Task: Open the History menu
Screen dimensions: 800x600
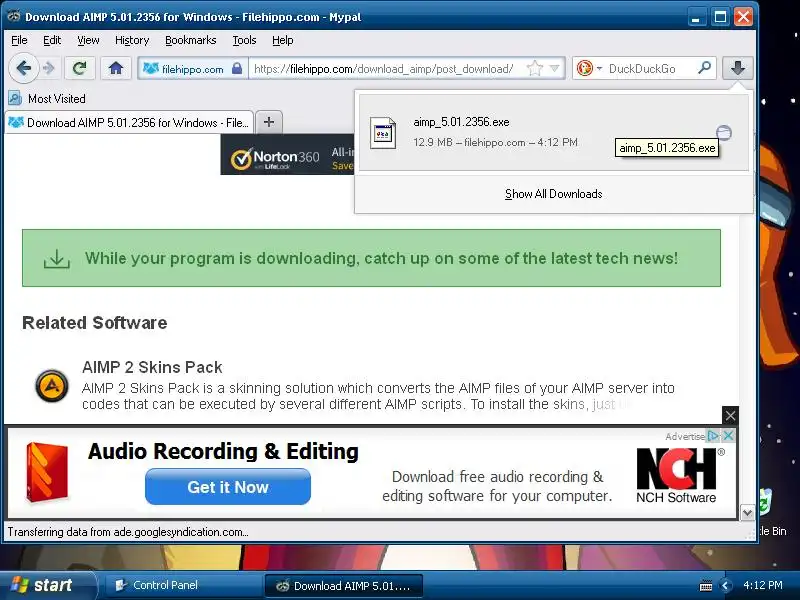Action: coord(132,40)
